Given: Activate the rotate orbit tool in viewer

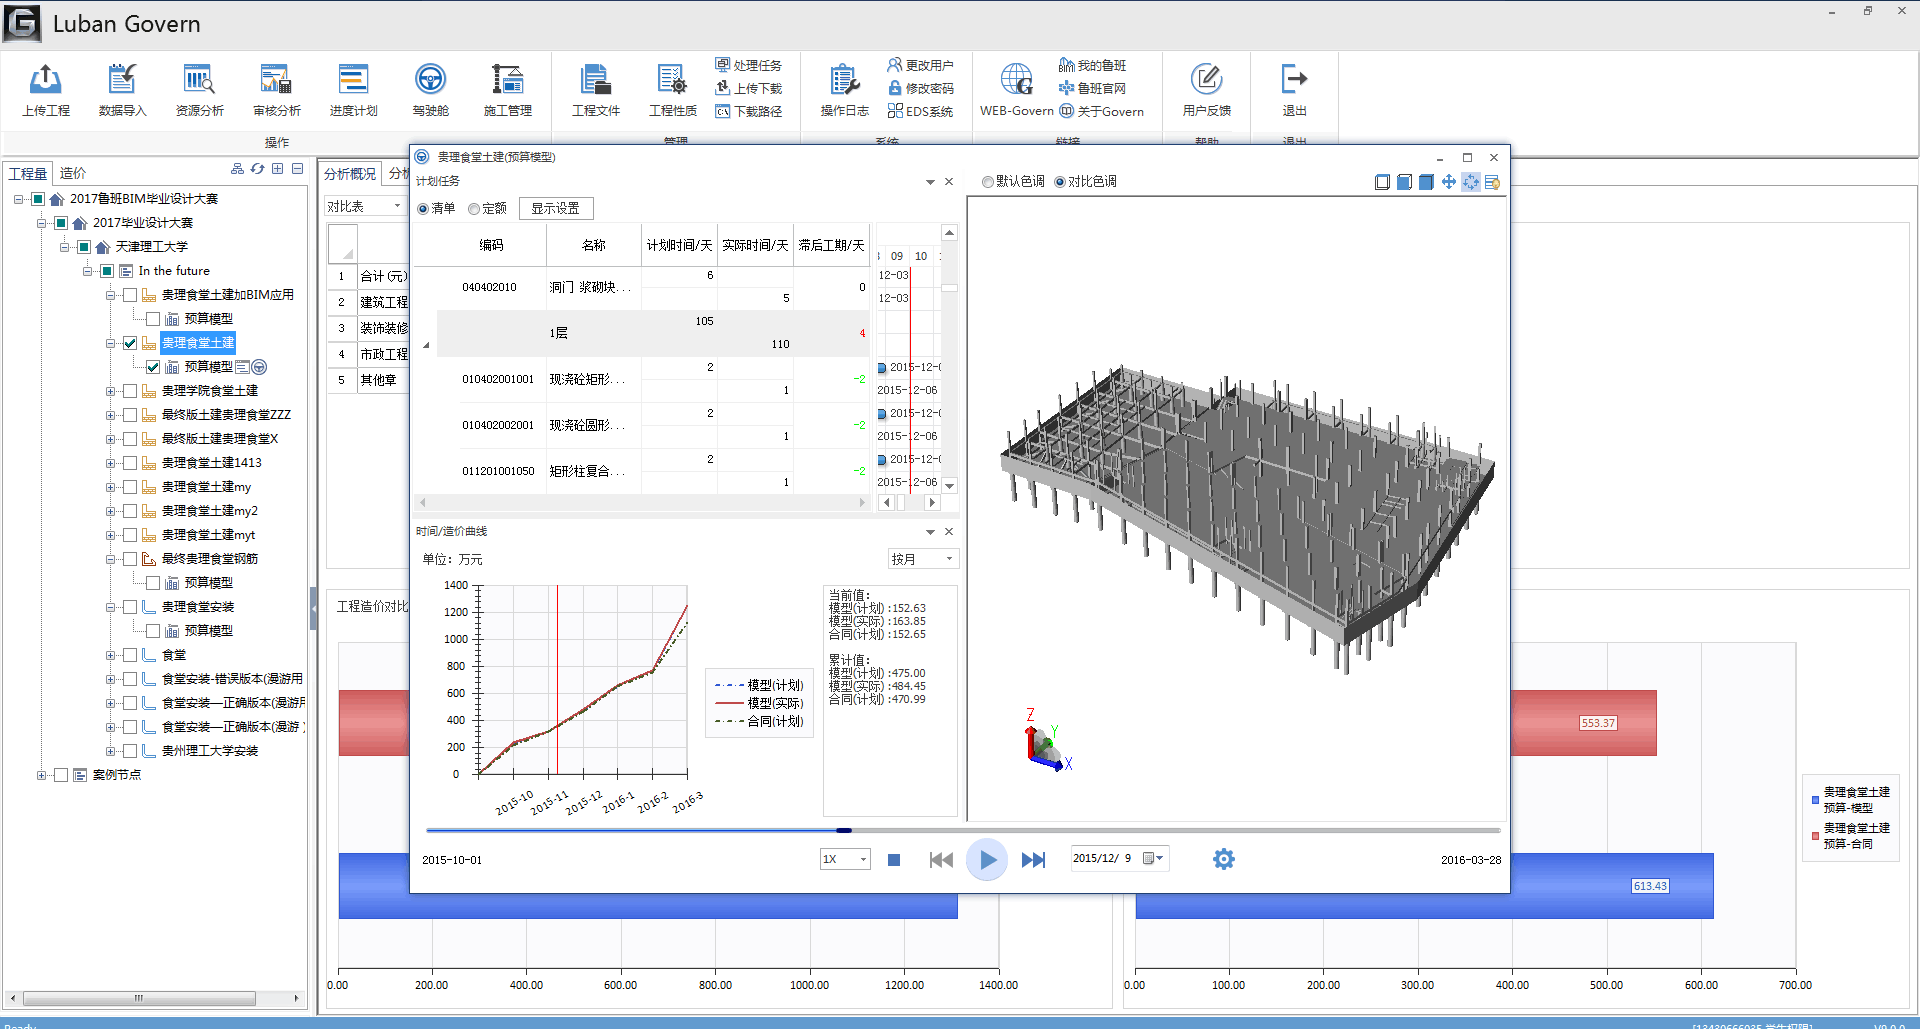Looking at the screenshot, I should tap(1470, 182).
